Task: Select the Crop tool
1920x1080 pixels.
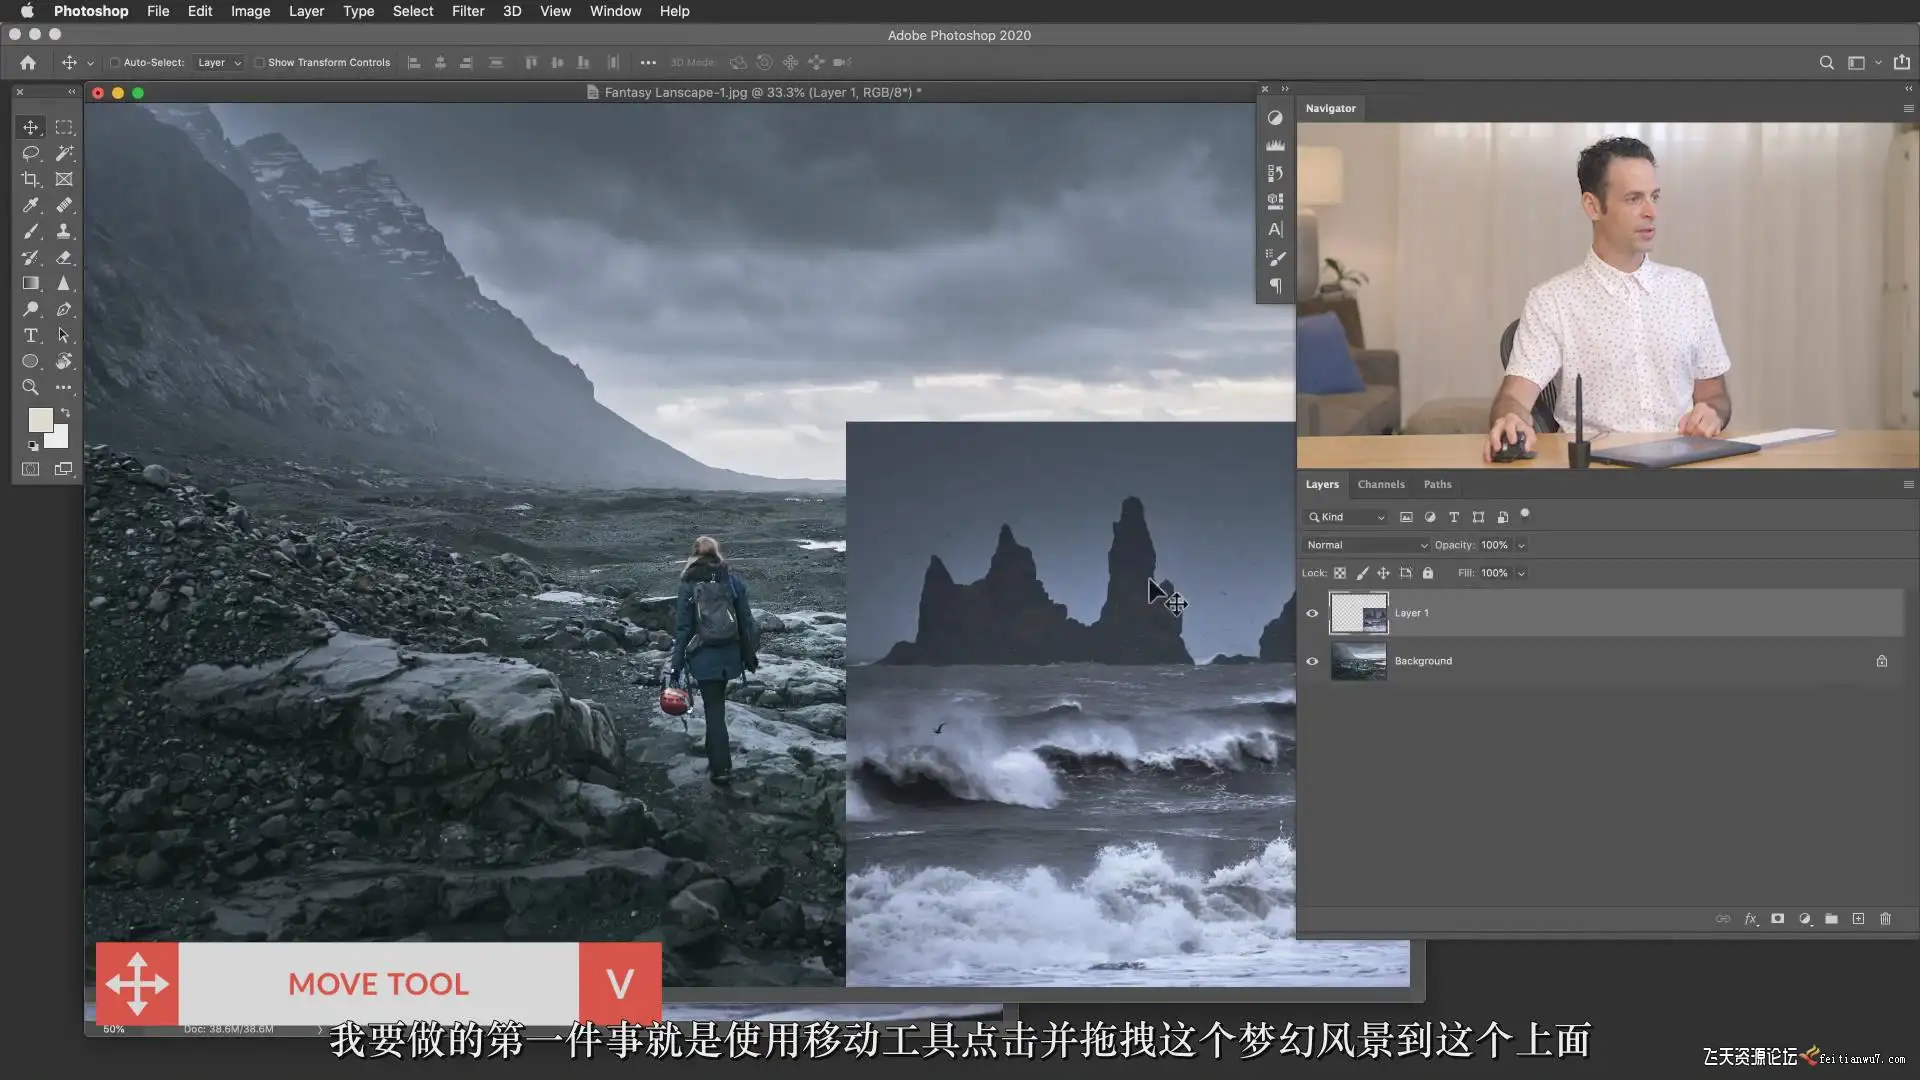Action: [30, 179]
